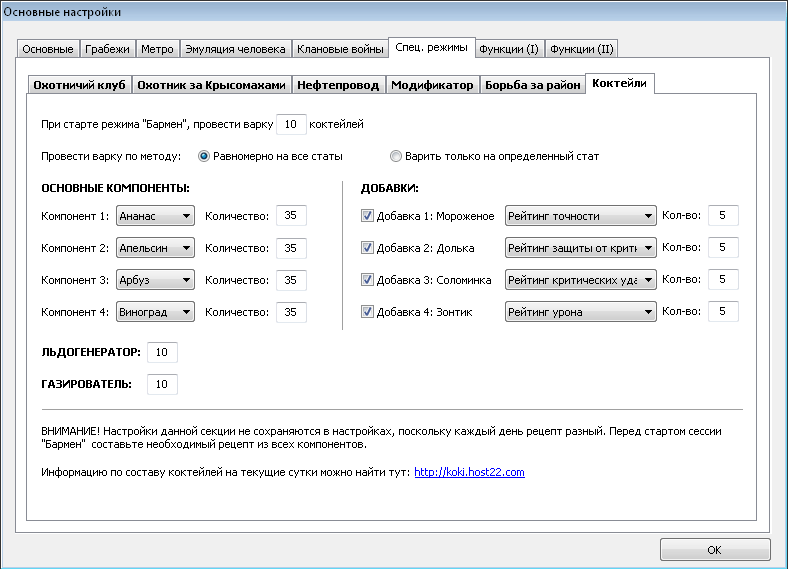Click Кол-во field for Добавка 1
The height and width of the screenshot is (569, 788).
723,215
